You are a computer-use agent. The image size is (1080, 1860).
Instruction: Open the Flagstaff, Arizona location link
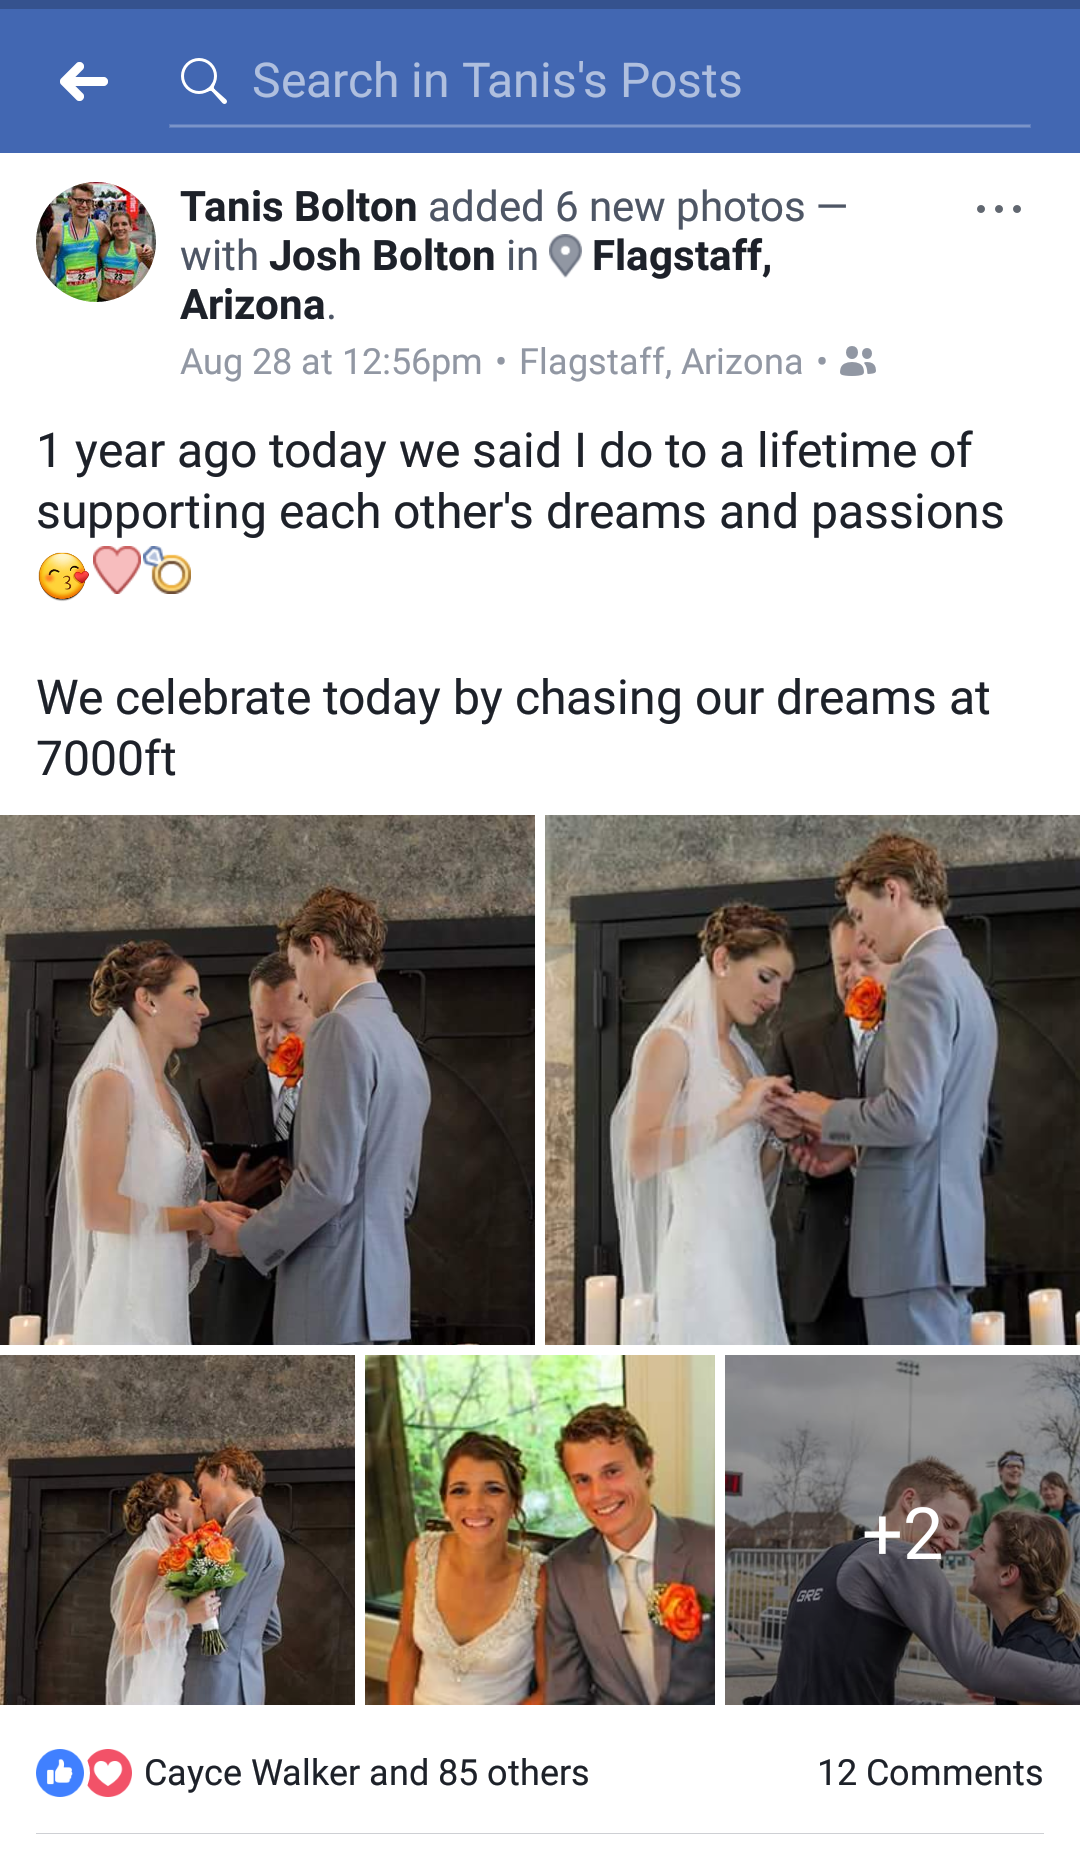click(476, 280)
